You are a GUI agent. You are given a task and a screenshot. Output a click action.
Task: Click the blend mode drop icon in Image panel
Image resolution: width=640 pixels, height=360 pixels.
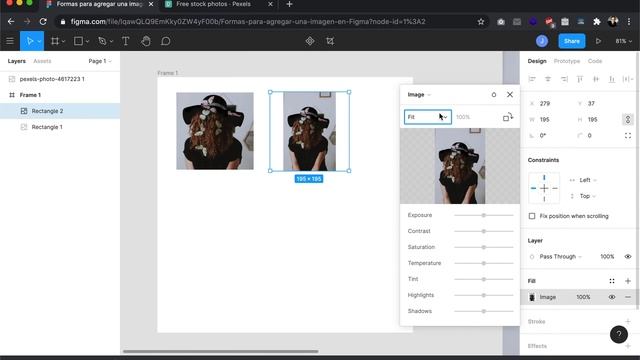pyautogui.click(x=493, y=95)
